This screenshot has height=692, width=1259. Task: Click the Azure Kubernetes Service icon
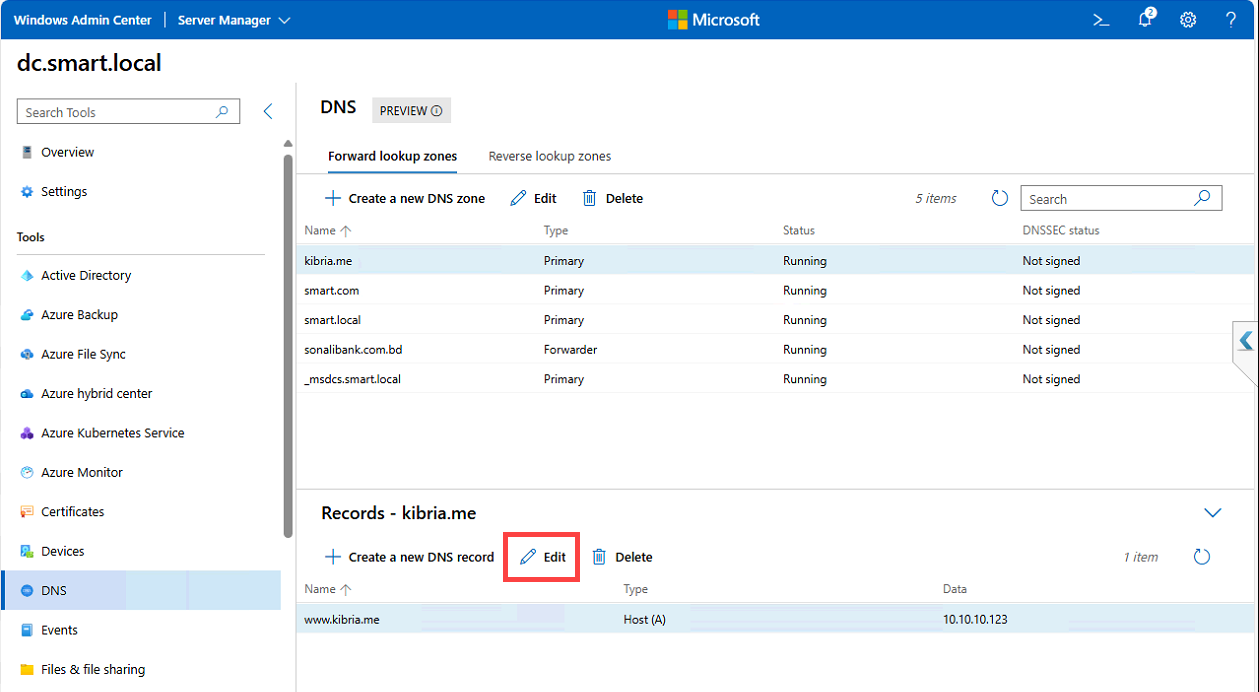tap(27, 433)
